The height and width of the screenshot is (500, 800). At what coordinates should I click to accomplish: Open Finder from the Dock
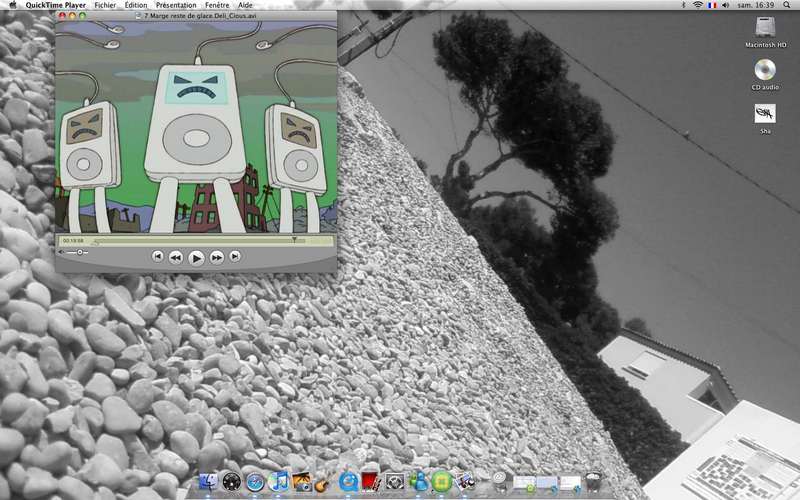point(208,482)
